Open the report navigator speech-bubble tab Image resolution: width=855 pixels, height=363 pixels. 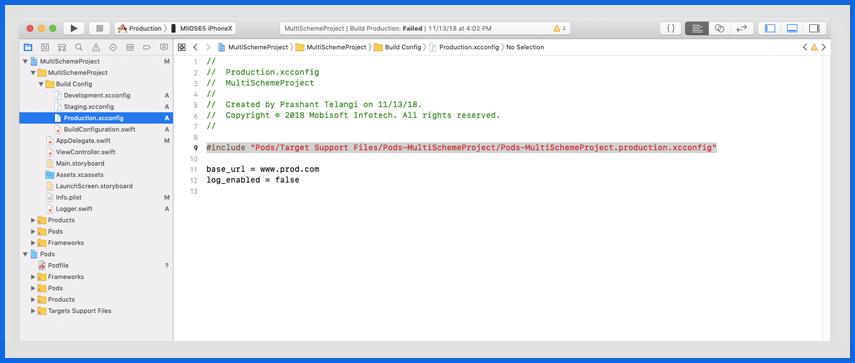coord(164,47)
